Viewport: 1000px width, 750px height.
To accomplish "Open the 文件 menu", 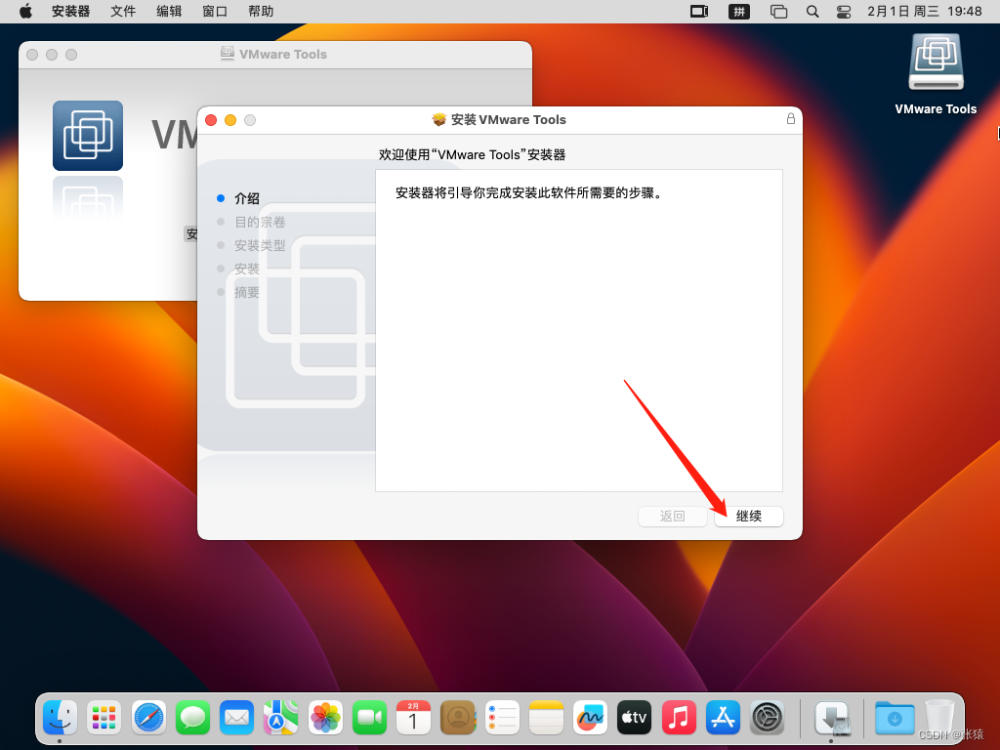I will [122, 11].
